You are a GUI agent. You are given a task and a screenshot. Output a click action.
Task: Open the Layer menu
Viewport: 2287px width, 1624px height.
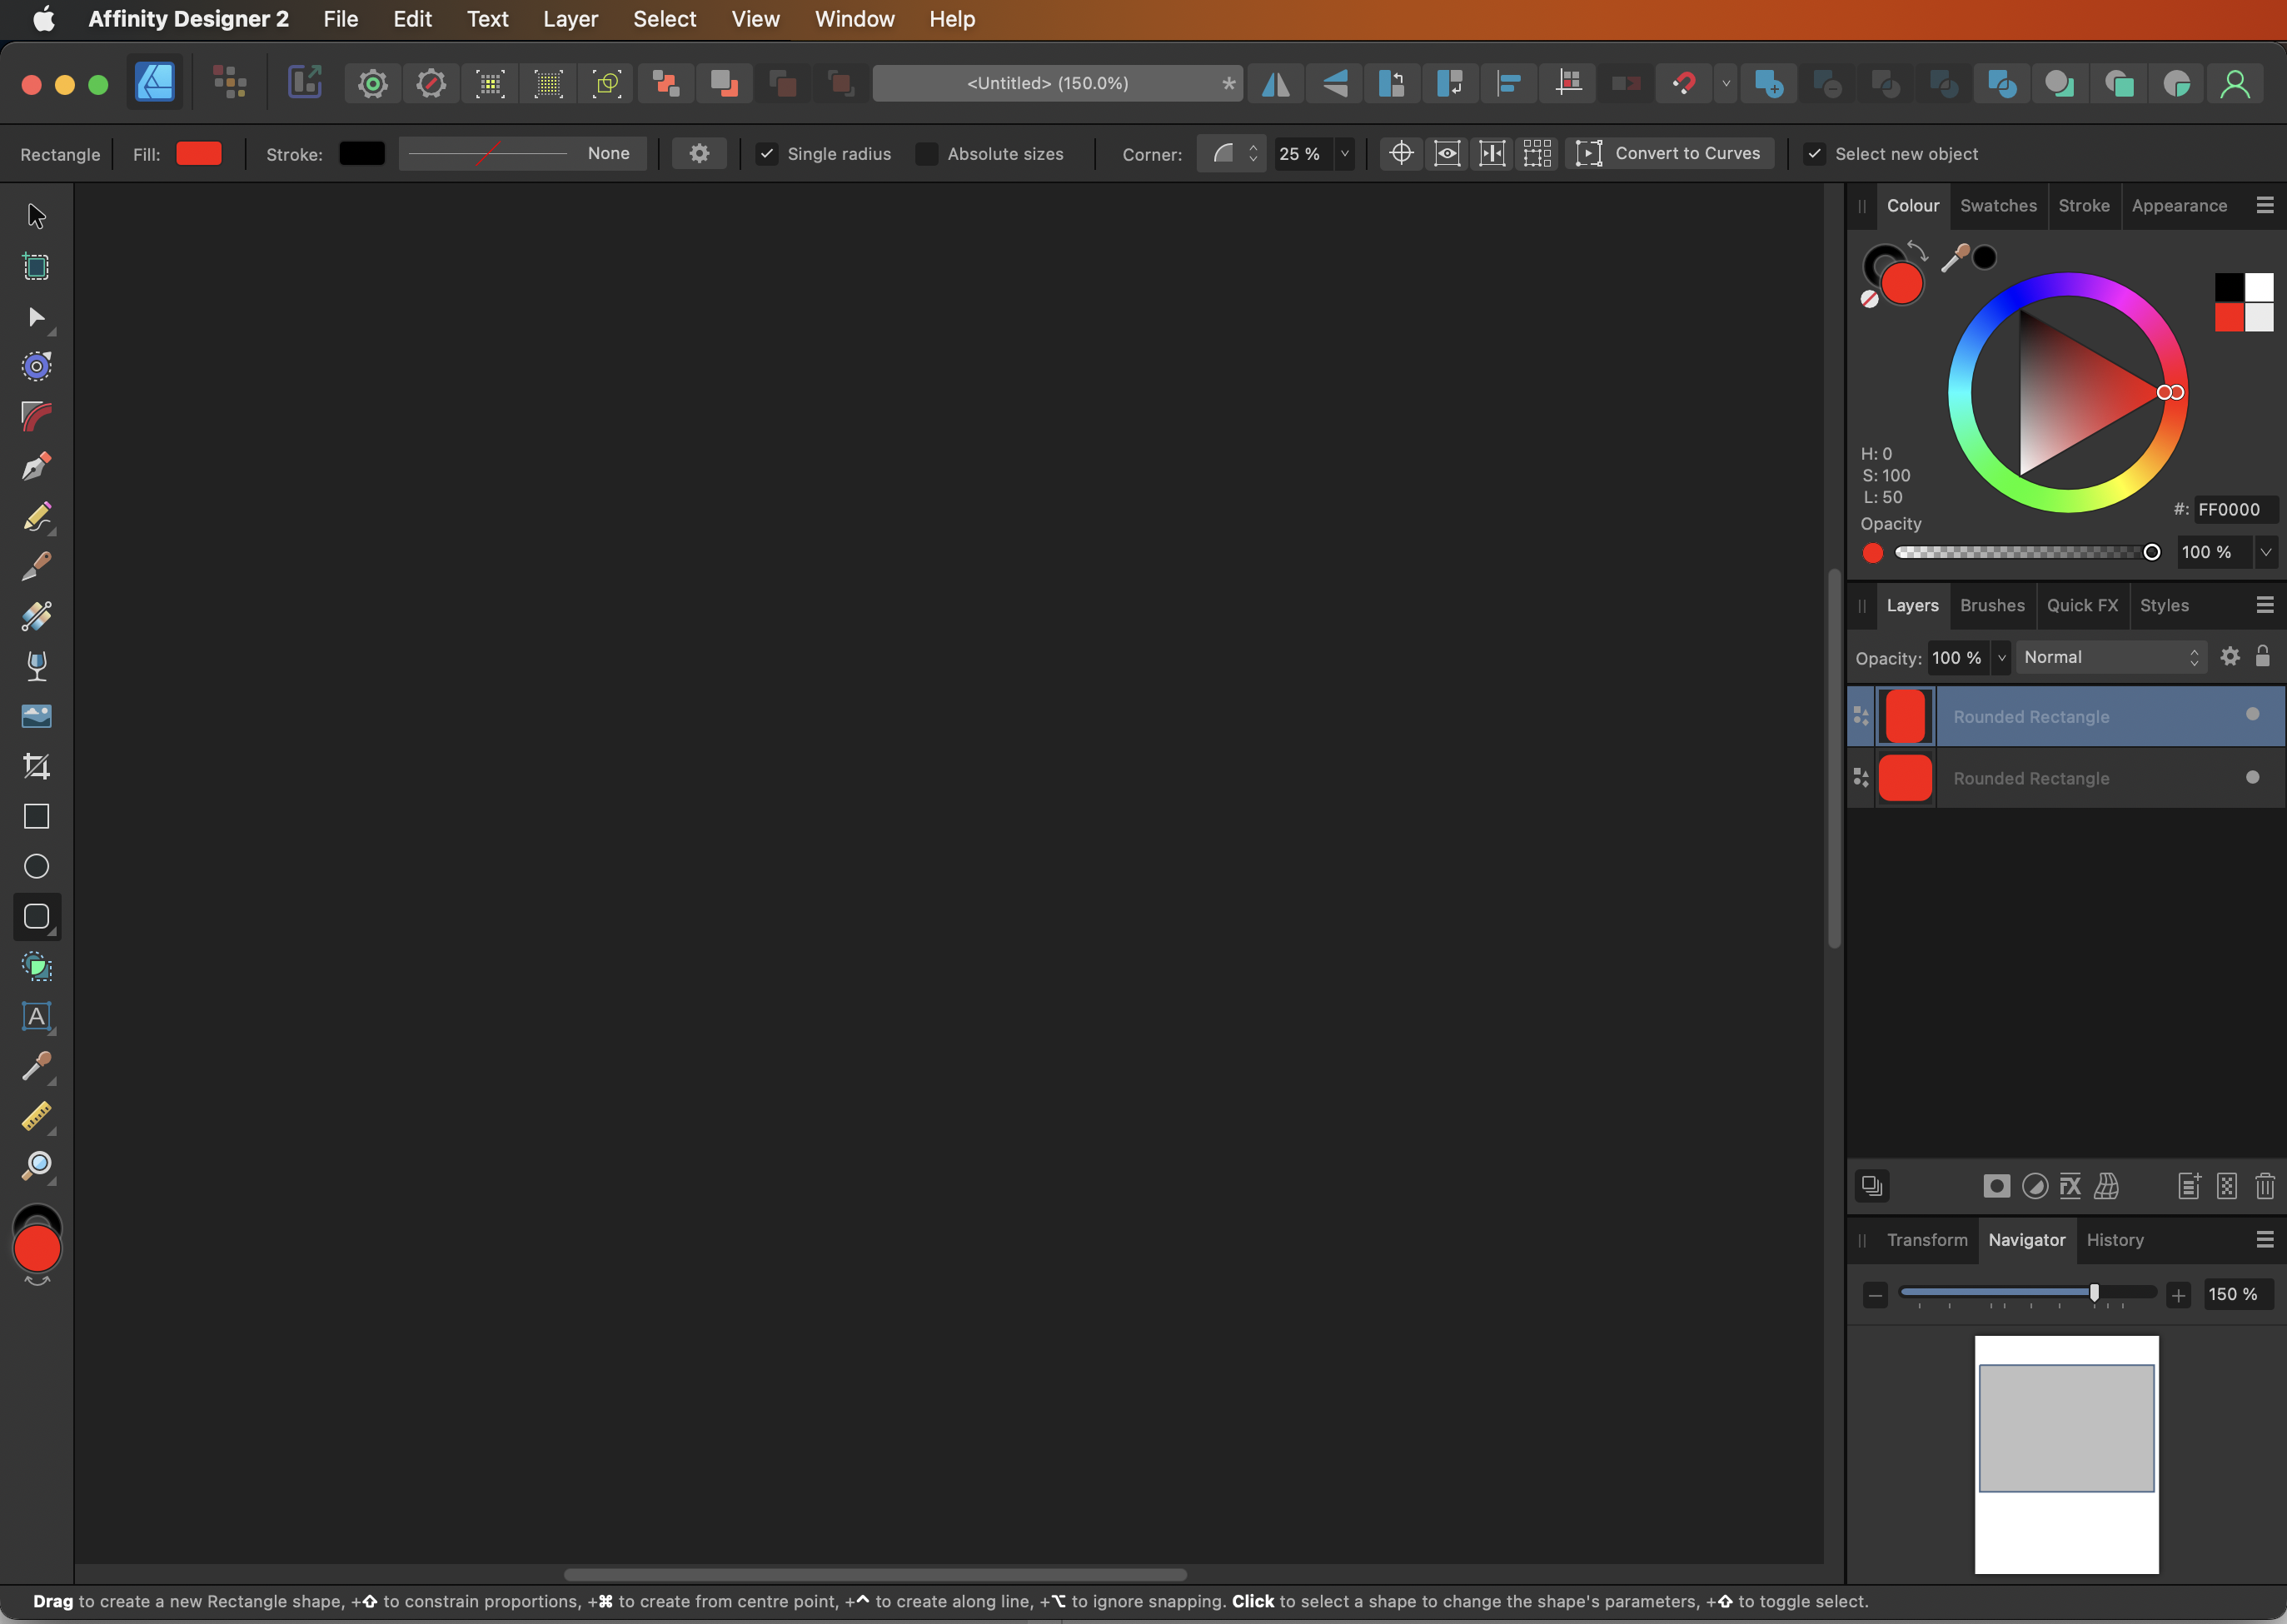pos(570,19)
